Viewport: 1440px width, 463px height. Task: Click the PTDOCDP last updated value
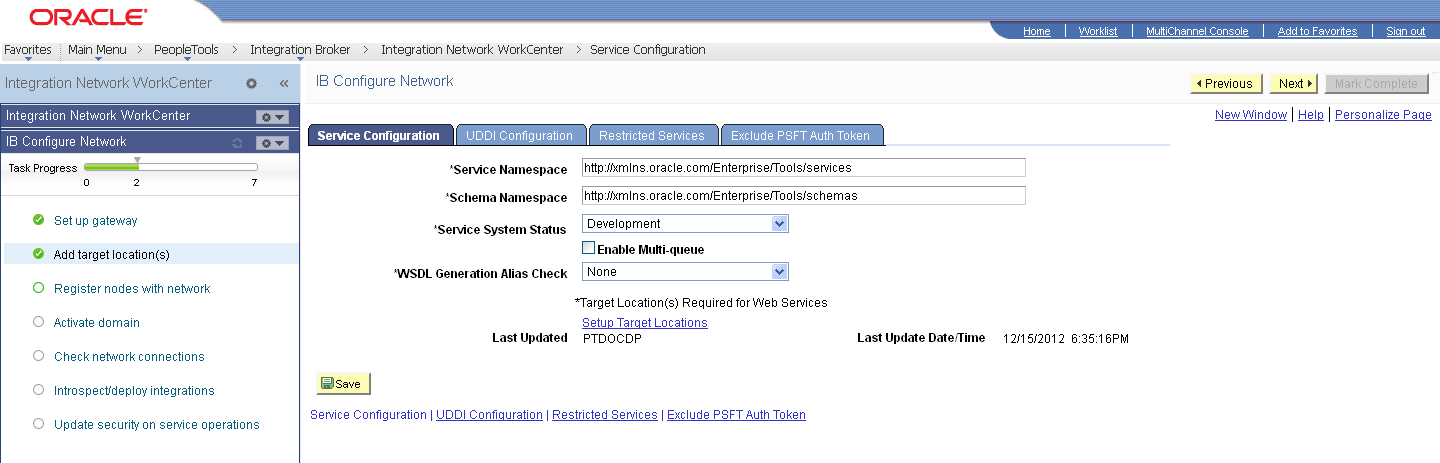coord(612,338)
